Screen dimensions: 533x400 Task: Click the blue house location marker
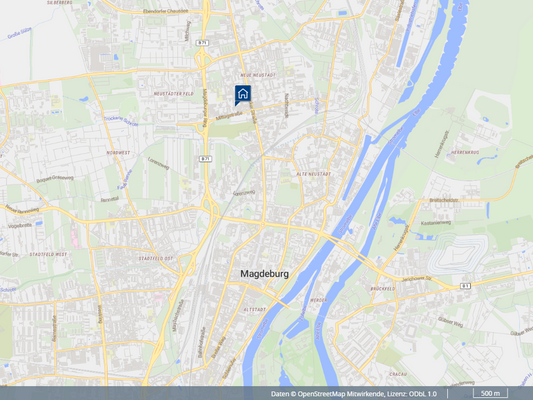tap(243, 95)
